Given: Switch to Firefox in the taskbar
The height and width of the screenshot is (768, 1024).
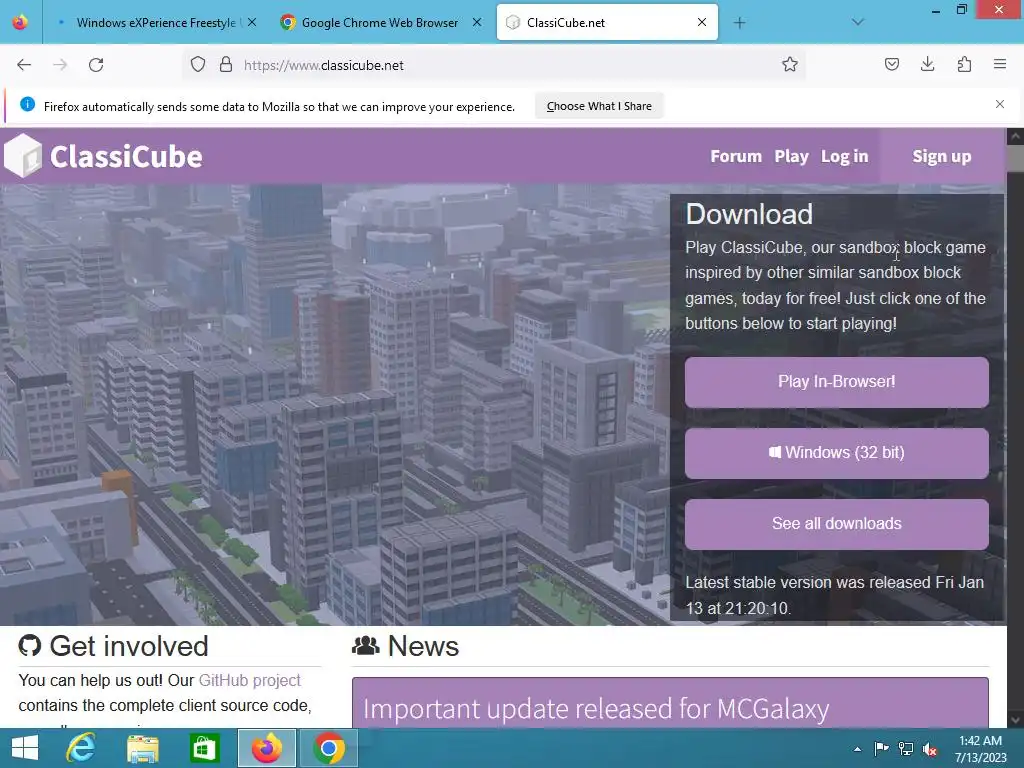Looking at the screenshot, I should pos(266,748).
